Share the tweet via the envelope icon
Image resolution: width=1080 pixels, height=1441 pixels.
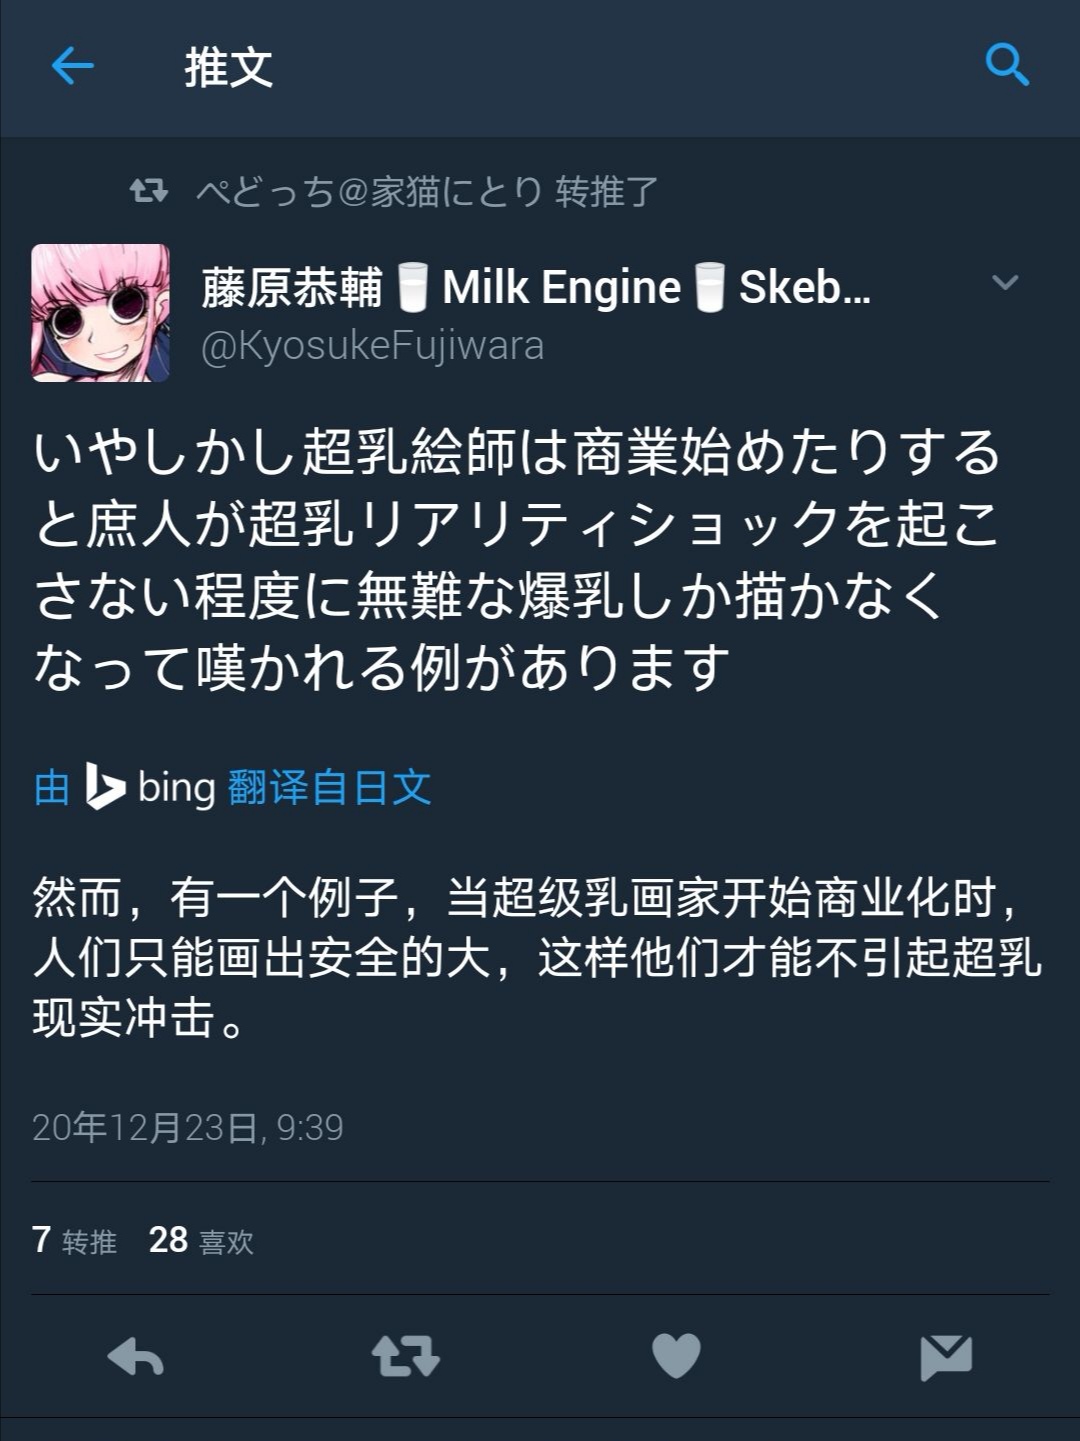pos(946,1357)
